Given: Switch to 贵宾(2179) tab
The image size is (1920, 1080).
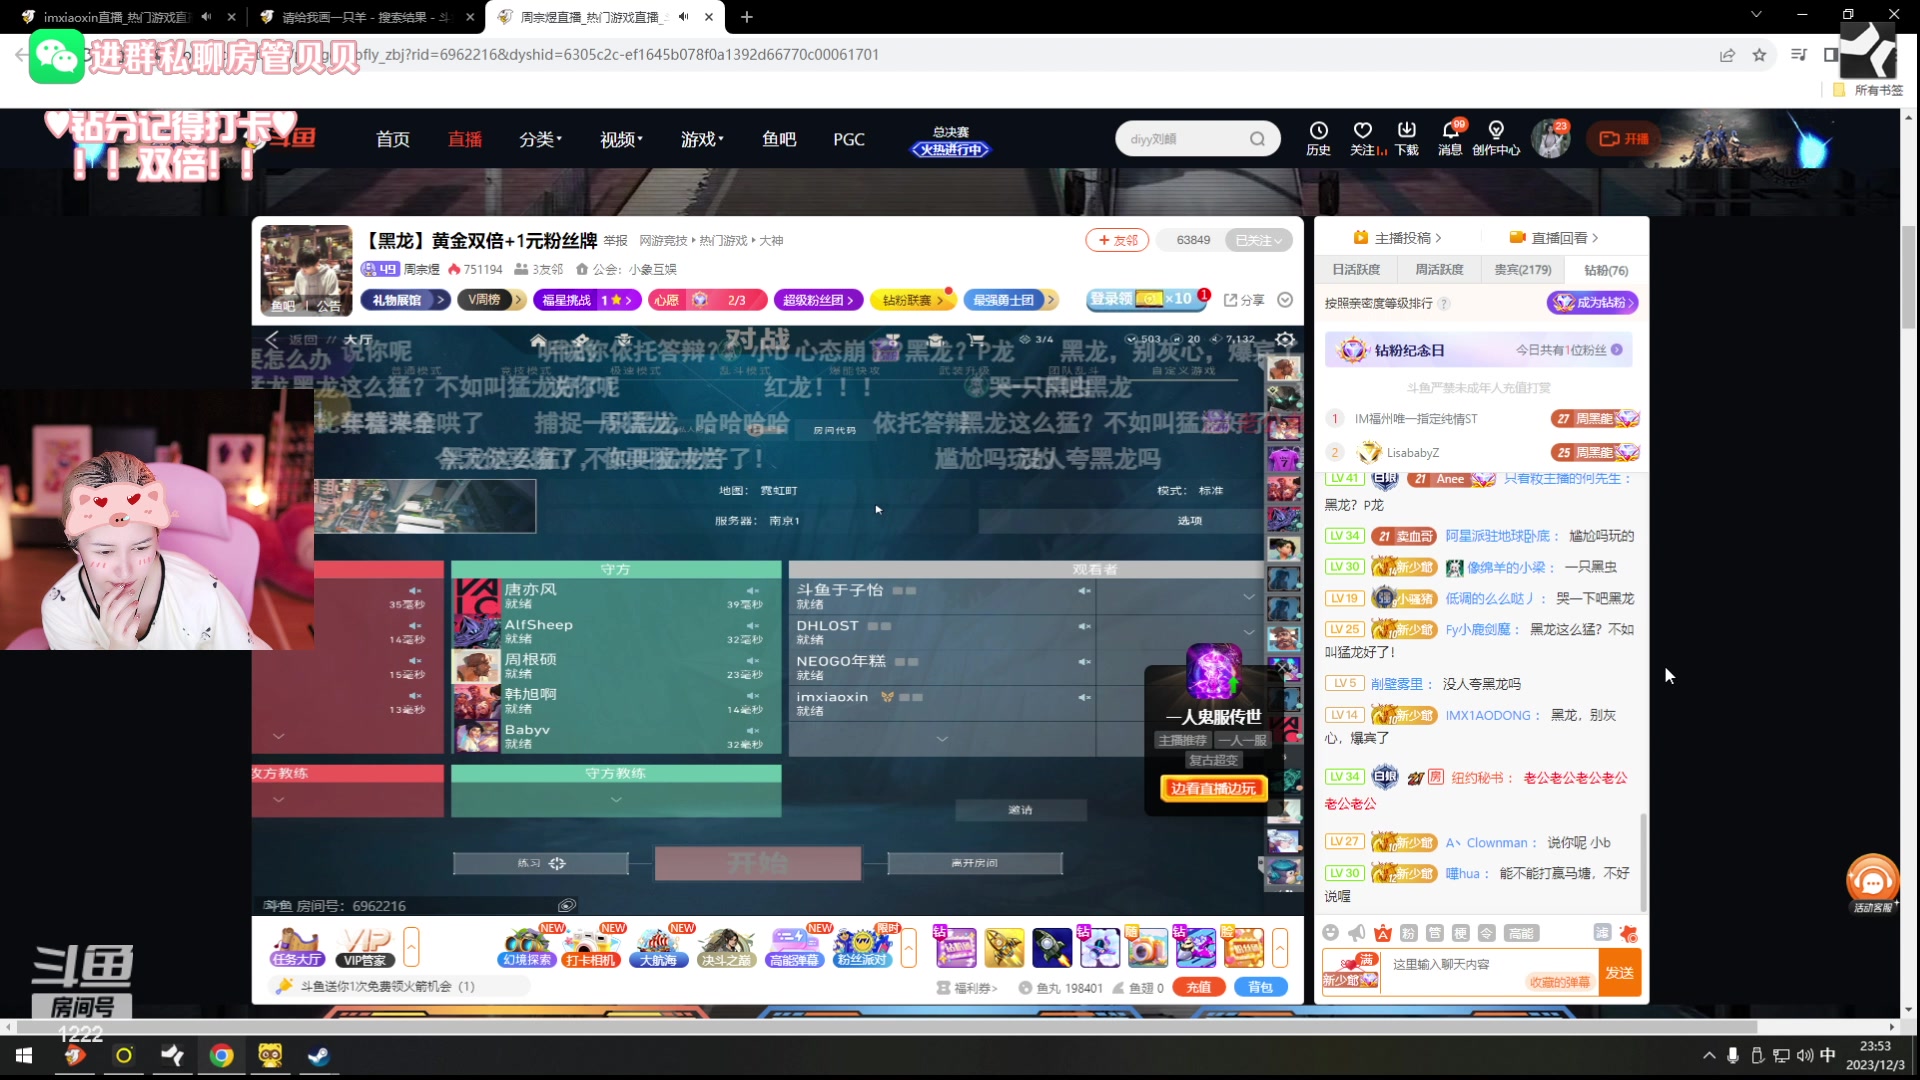Looking at the screenshot, I should click(1522, 270).
